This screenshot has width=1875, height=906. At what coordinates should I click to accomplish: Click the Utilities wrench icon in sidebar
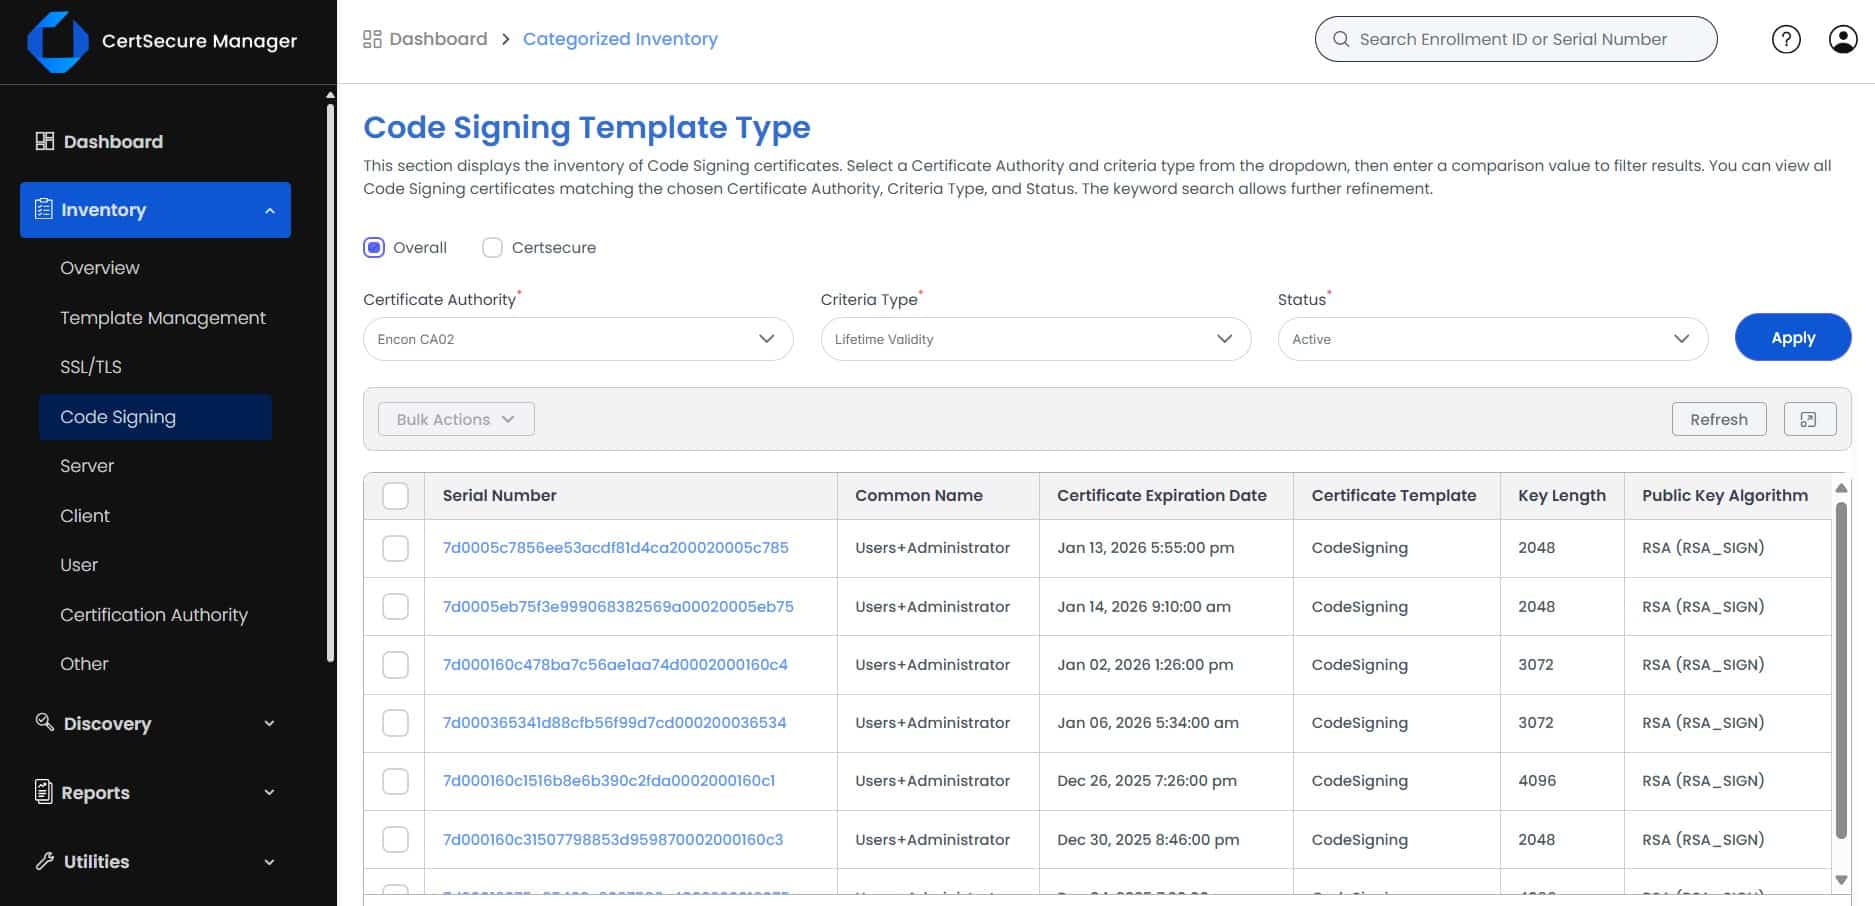pos(44,861)
